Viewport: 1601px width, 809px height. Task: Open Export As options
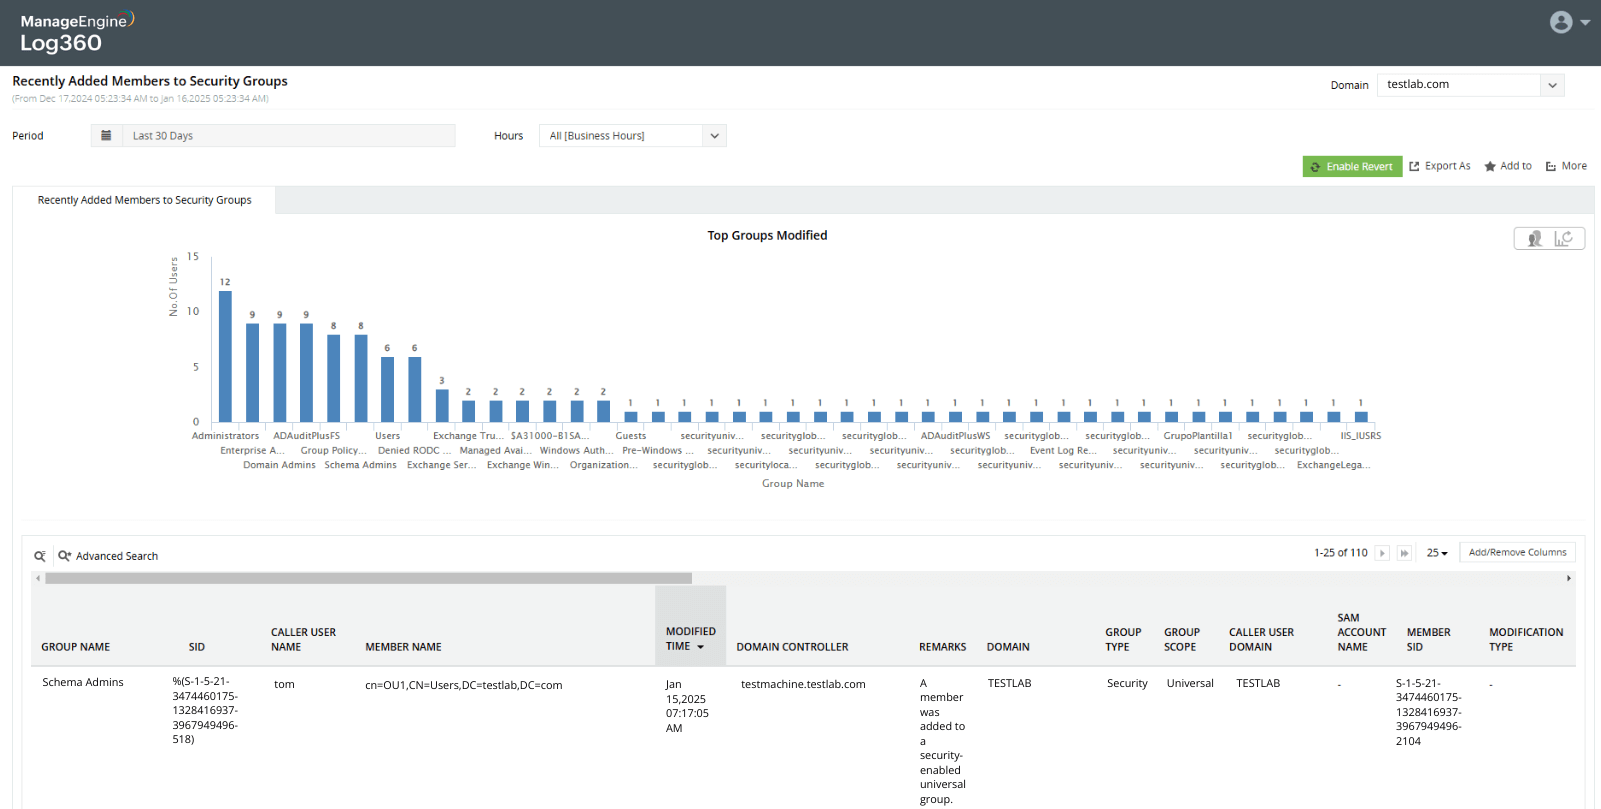[x=1440, y=166]
